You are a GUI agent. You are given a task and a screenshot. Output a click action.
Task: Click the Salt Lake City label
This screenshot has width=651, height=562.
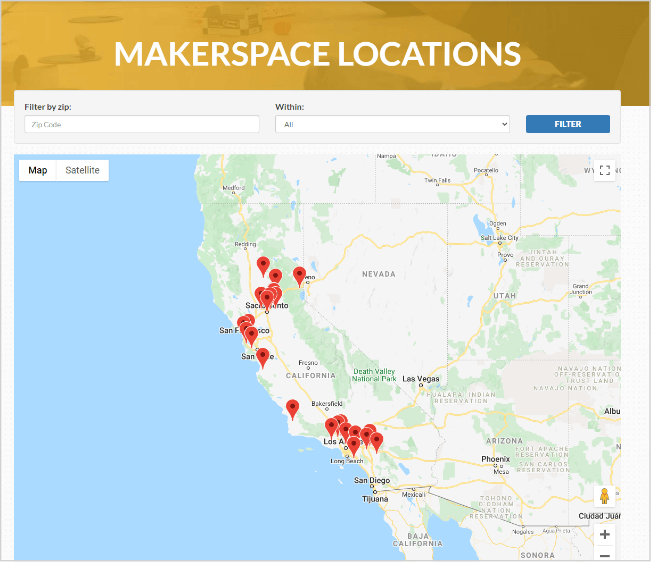pos(499,237)
